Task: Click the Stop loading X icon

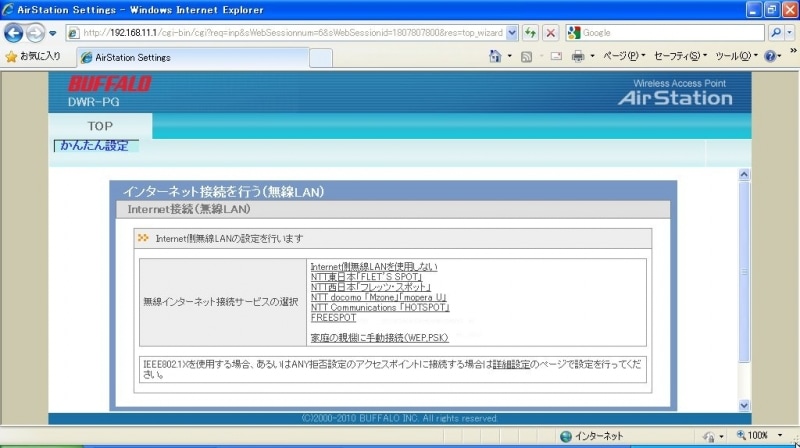Action: point(551,33)
